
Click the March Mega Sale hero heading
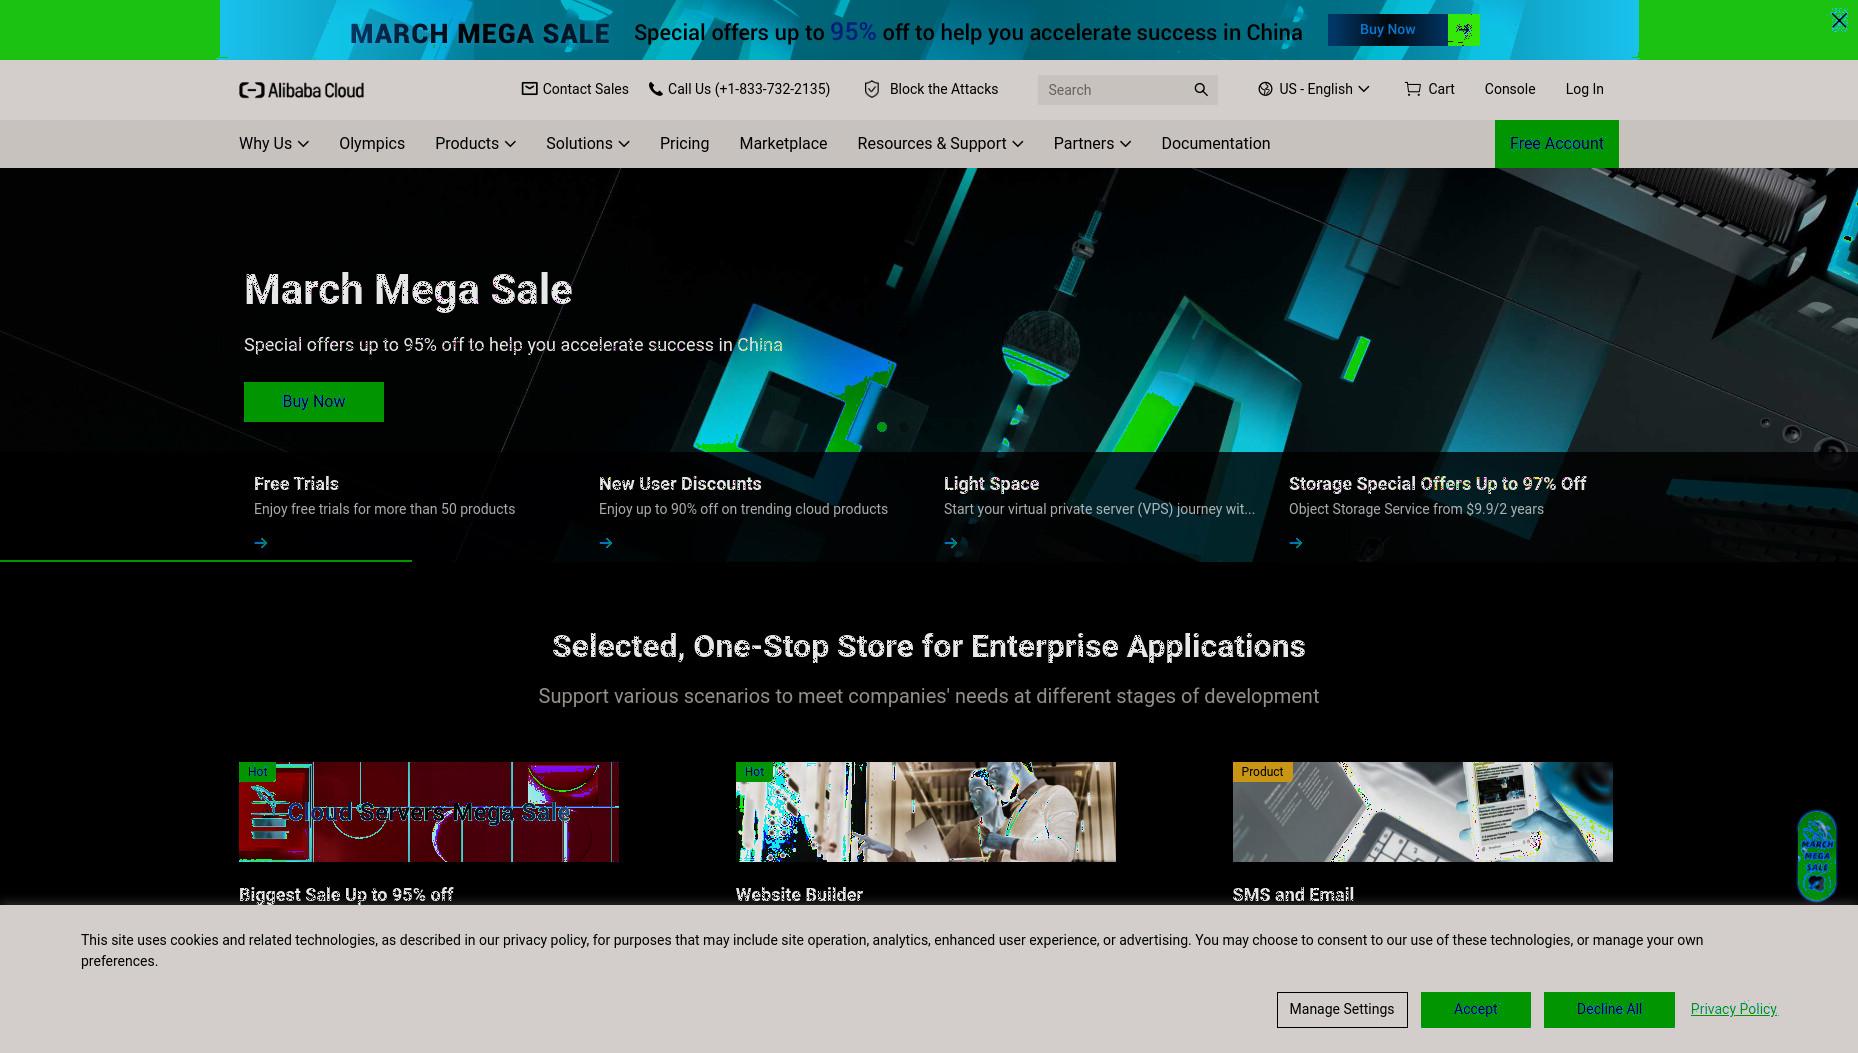(408, 290)
